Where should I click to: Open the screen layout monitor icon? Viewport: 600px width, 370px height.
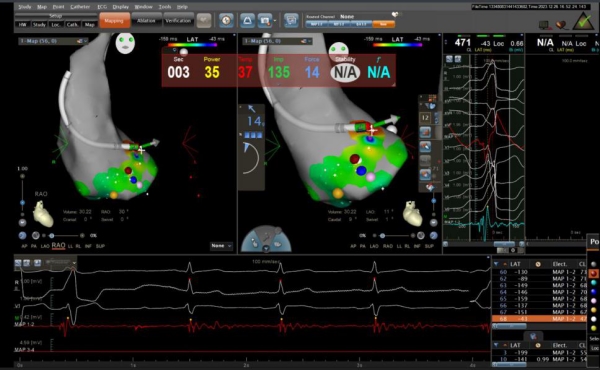(291, 20)
